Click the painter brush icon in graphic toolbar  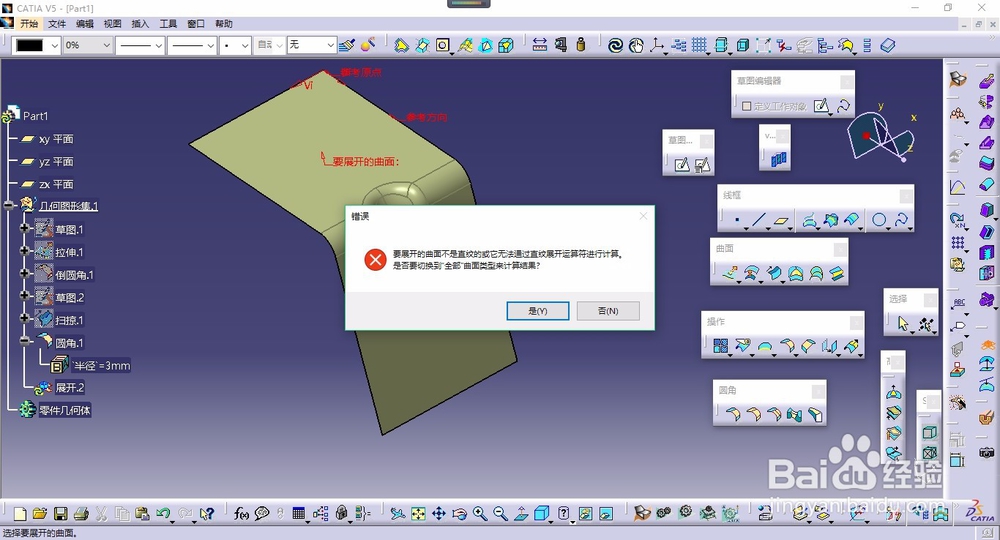pyautogui.click(x=347, y=45)
